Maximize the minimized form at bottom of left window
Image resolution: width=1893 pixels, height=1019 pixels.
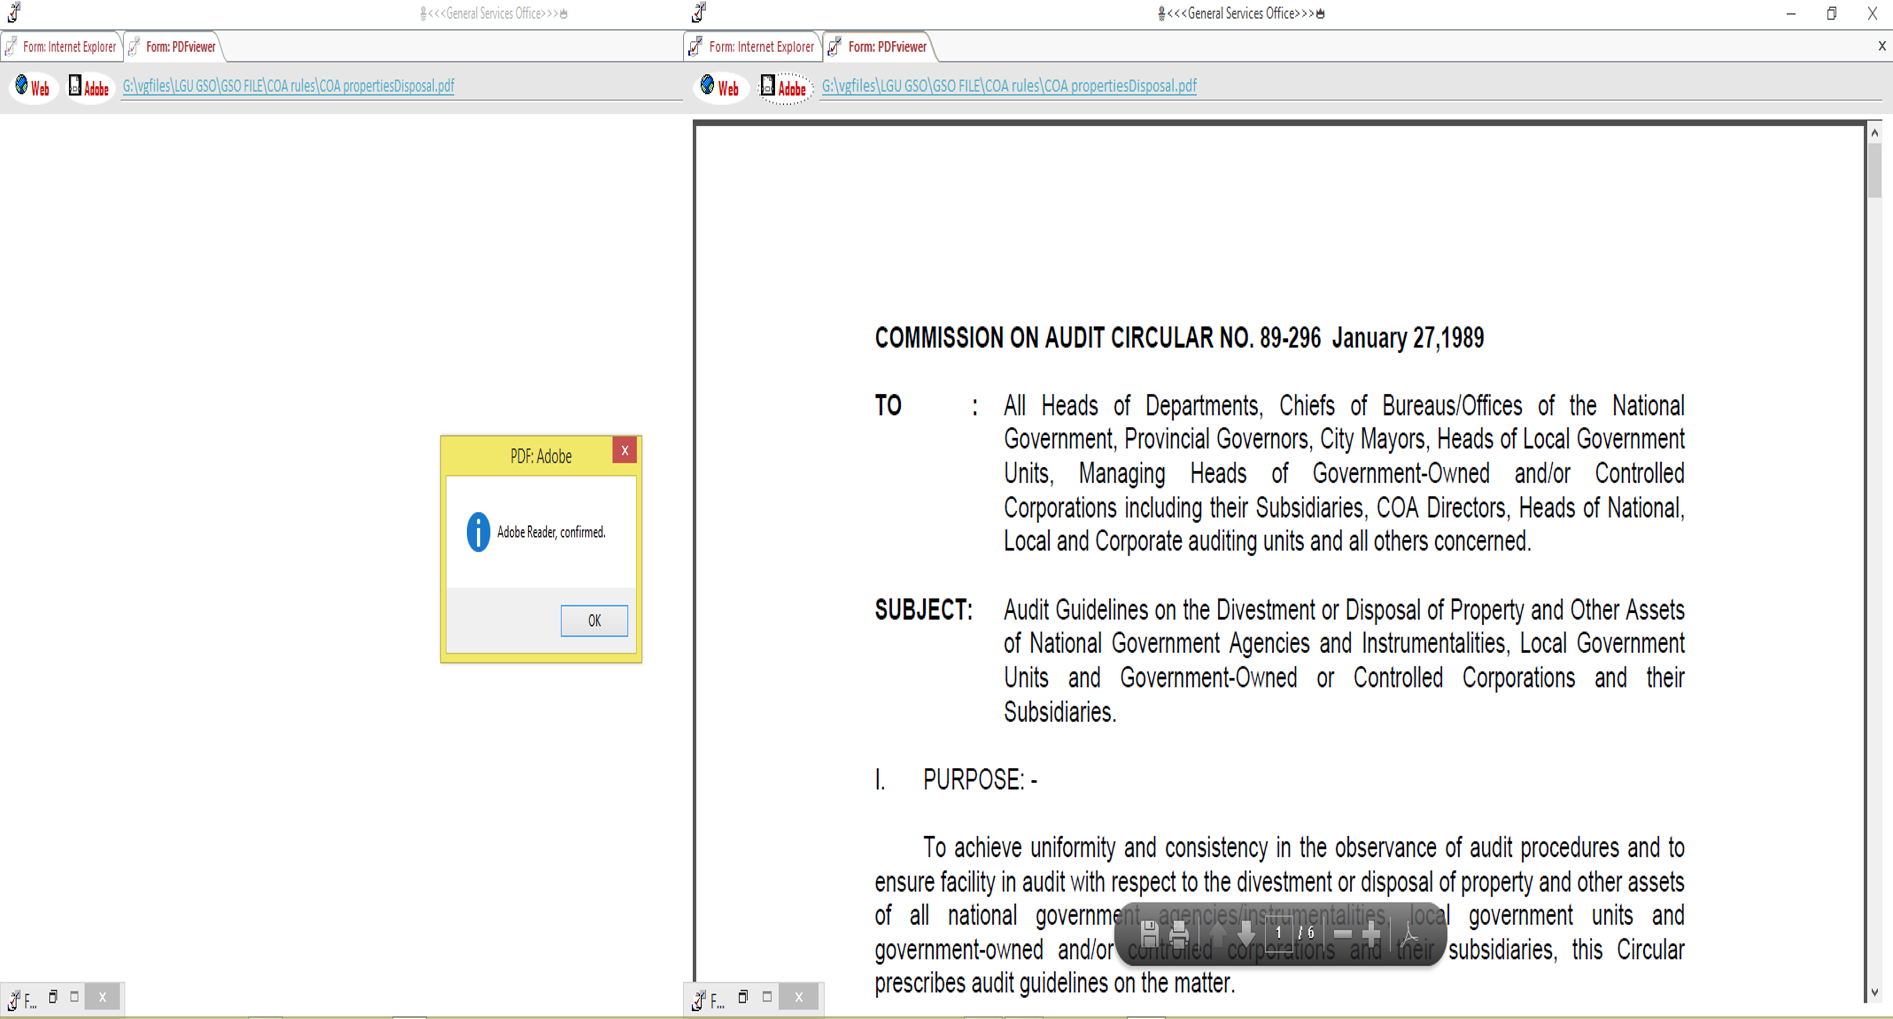pyautogui.click(x=75, y=997)
